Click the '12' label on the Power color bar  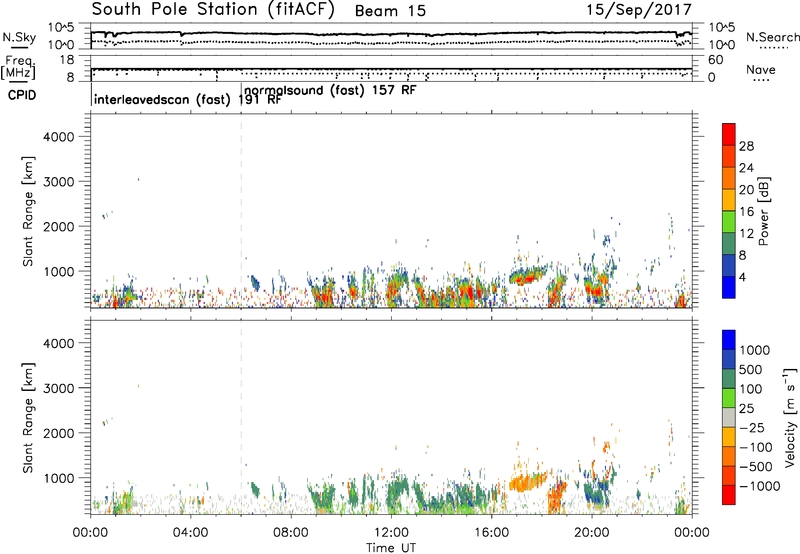pyautogui.click(x=746, y=234)
